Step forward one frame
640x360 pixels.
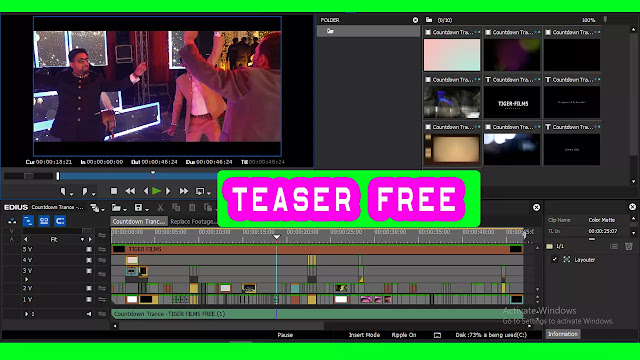pyautogui.click(x=168, y=191)
